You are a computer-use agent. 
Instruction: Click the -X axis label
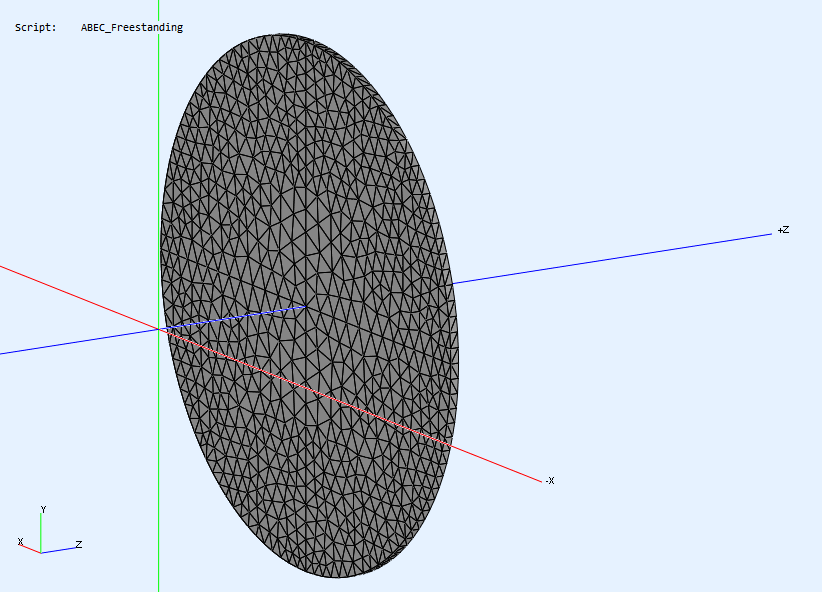[x=549, y=480]
